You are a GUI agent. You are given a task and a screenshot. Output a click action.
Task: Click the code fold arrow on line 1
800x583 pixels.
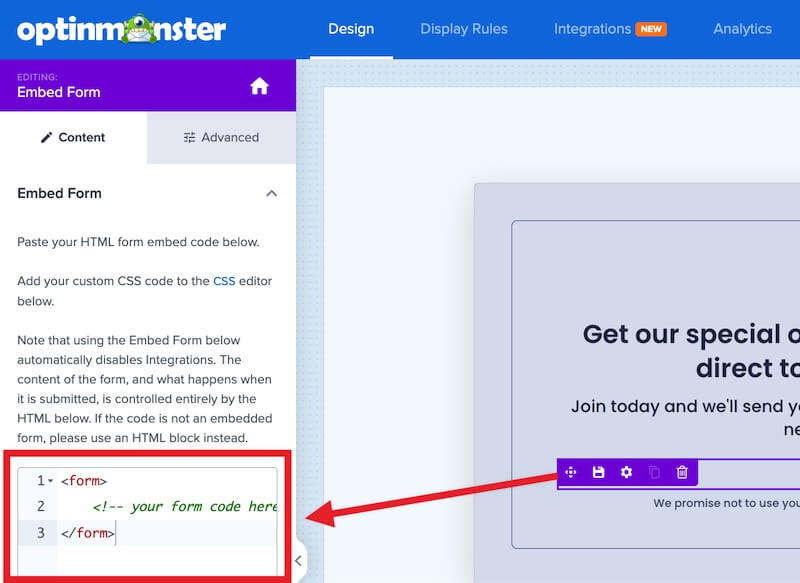pyautogui.click(x=49, y=481)
